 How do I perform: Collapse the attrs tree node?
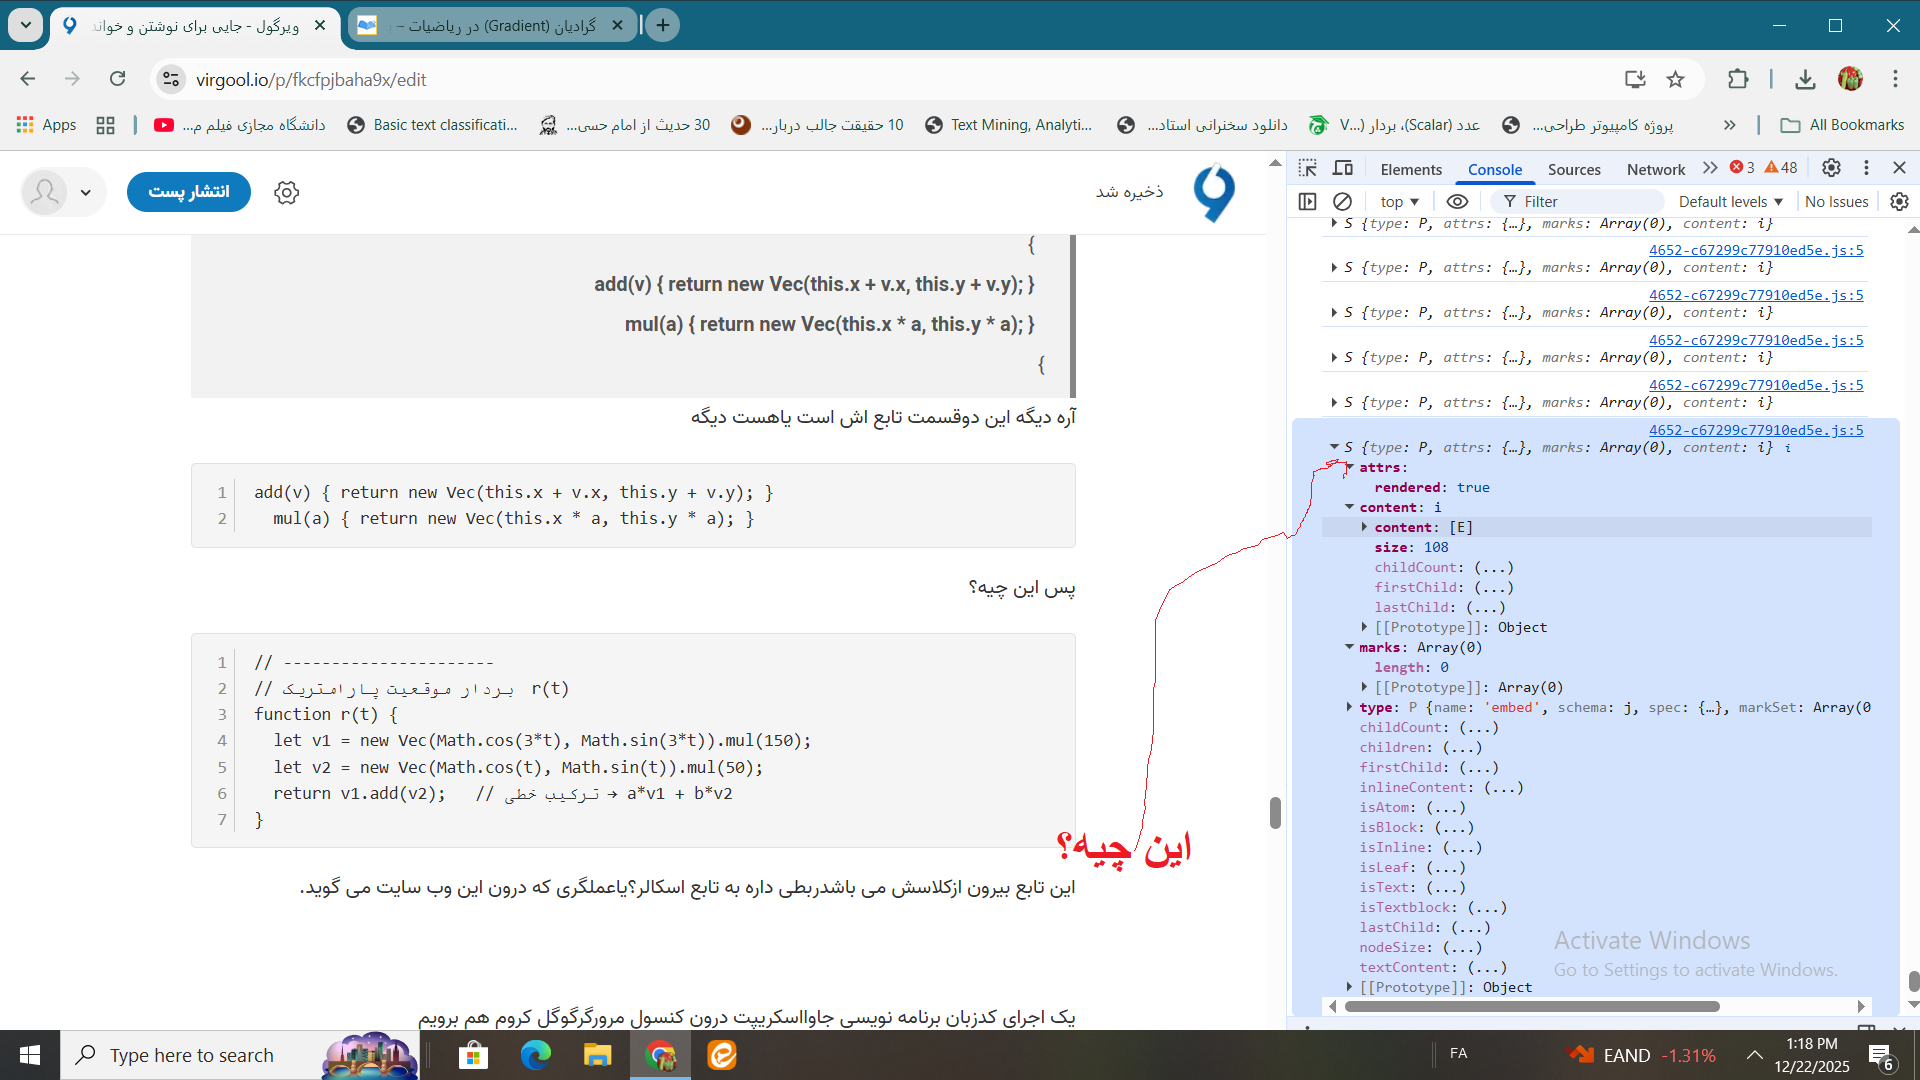(1349, 467)
